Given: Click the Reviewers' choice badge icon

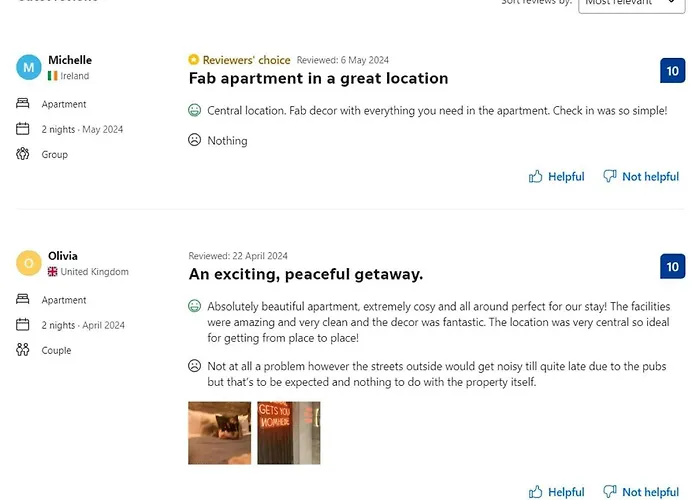Looking at the screenshot, I should coord(194,60).
